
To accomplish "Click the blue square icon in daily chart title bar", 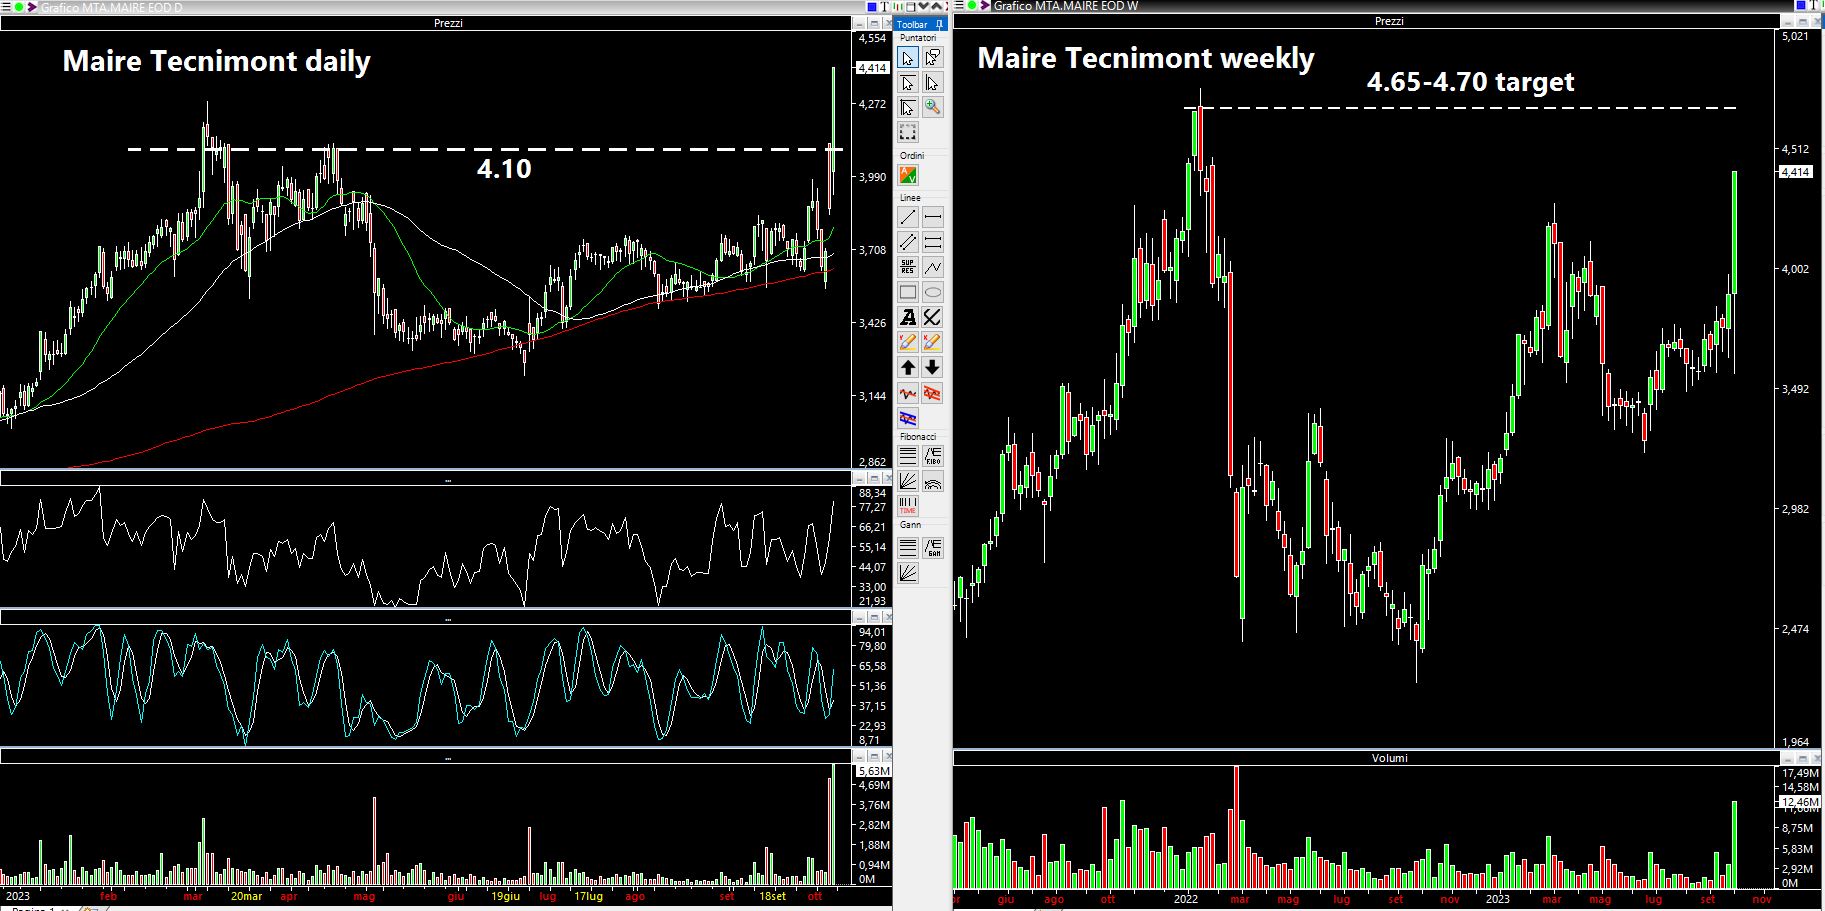I will [872, 6].
